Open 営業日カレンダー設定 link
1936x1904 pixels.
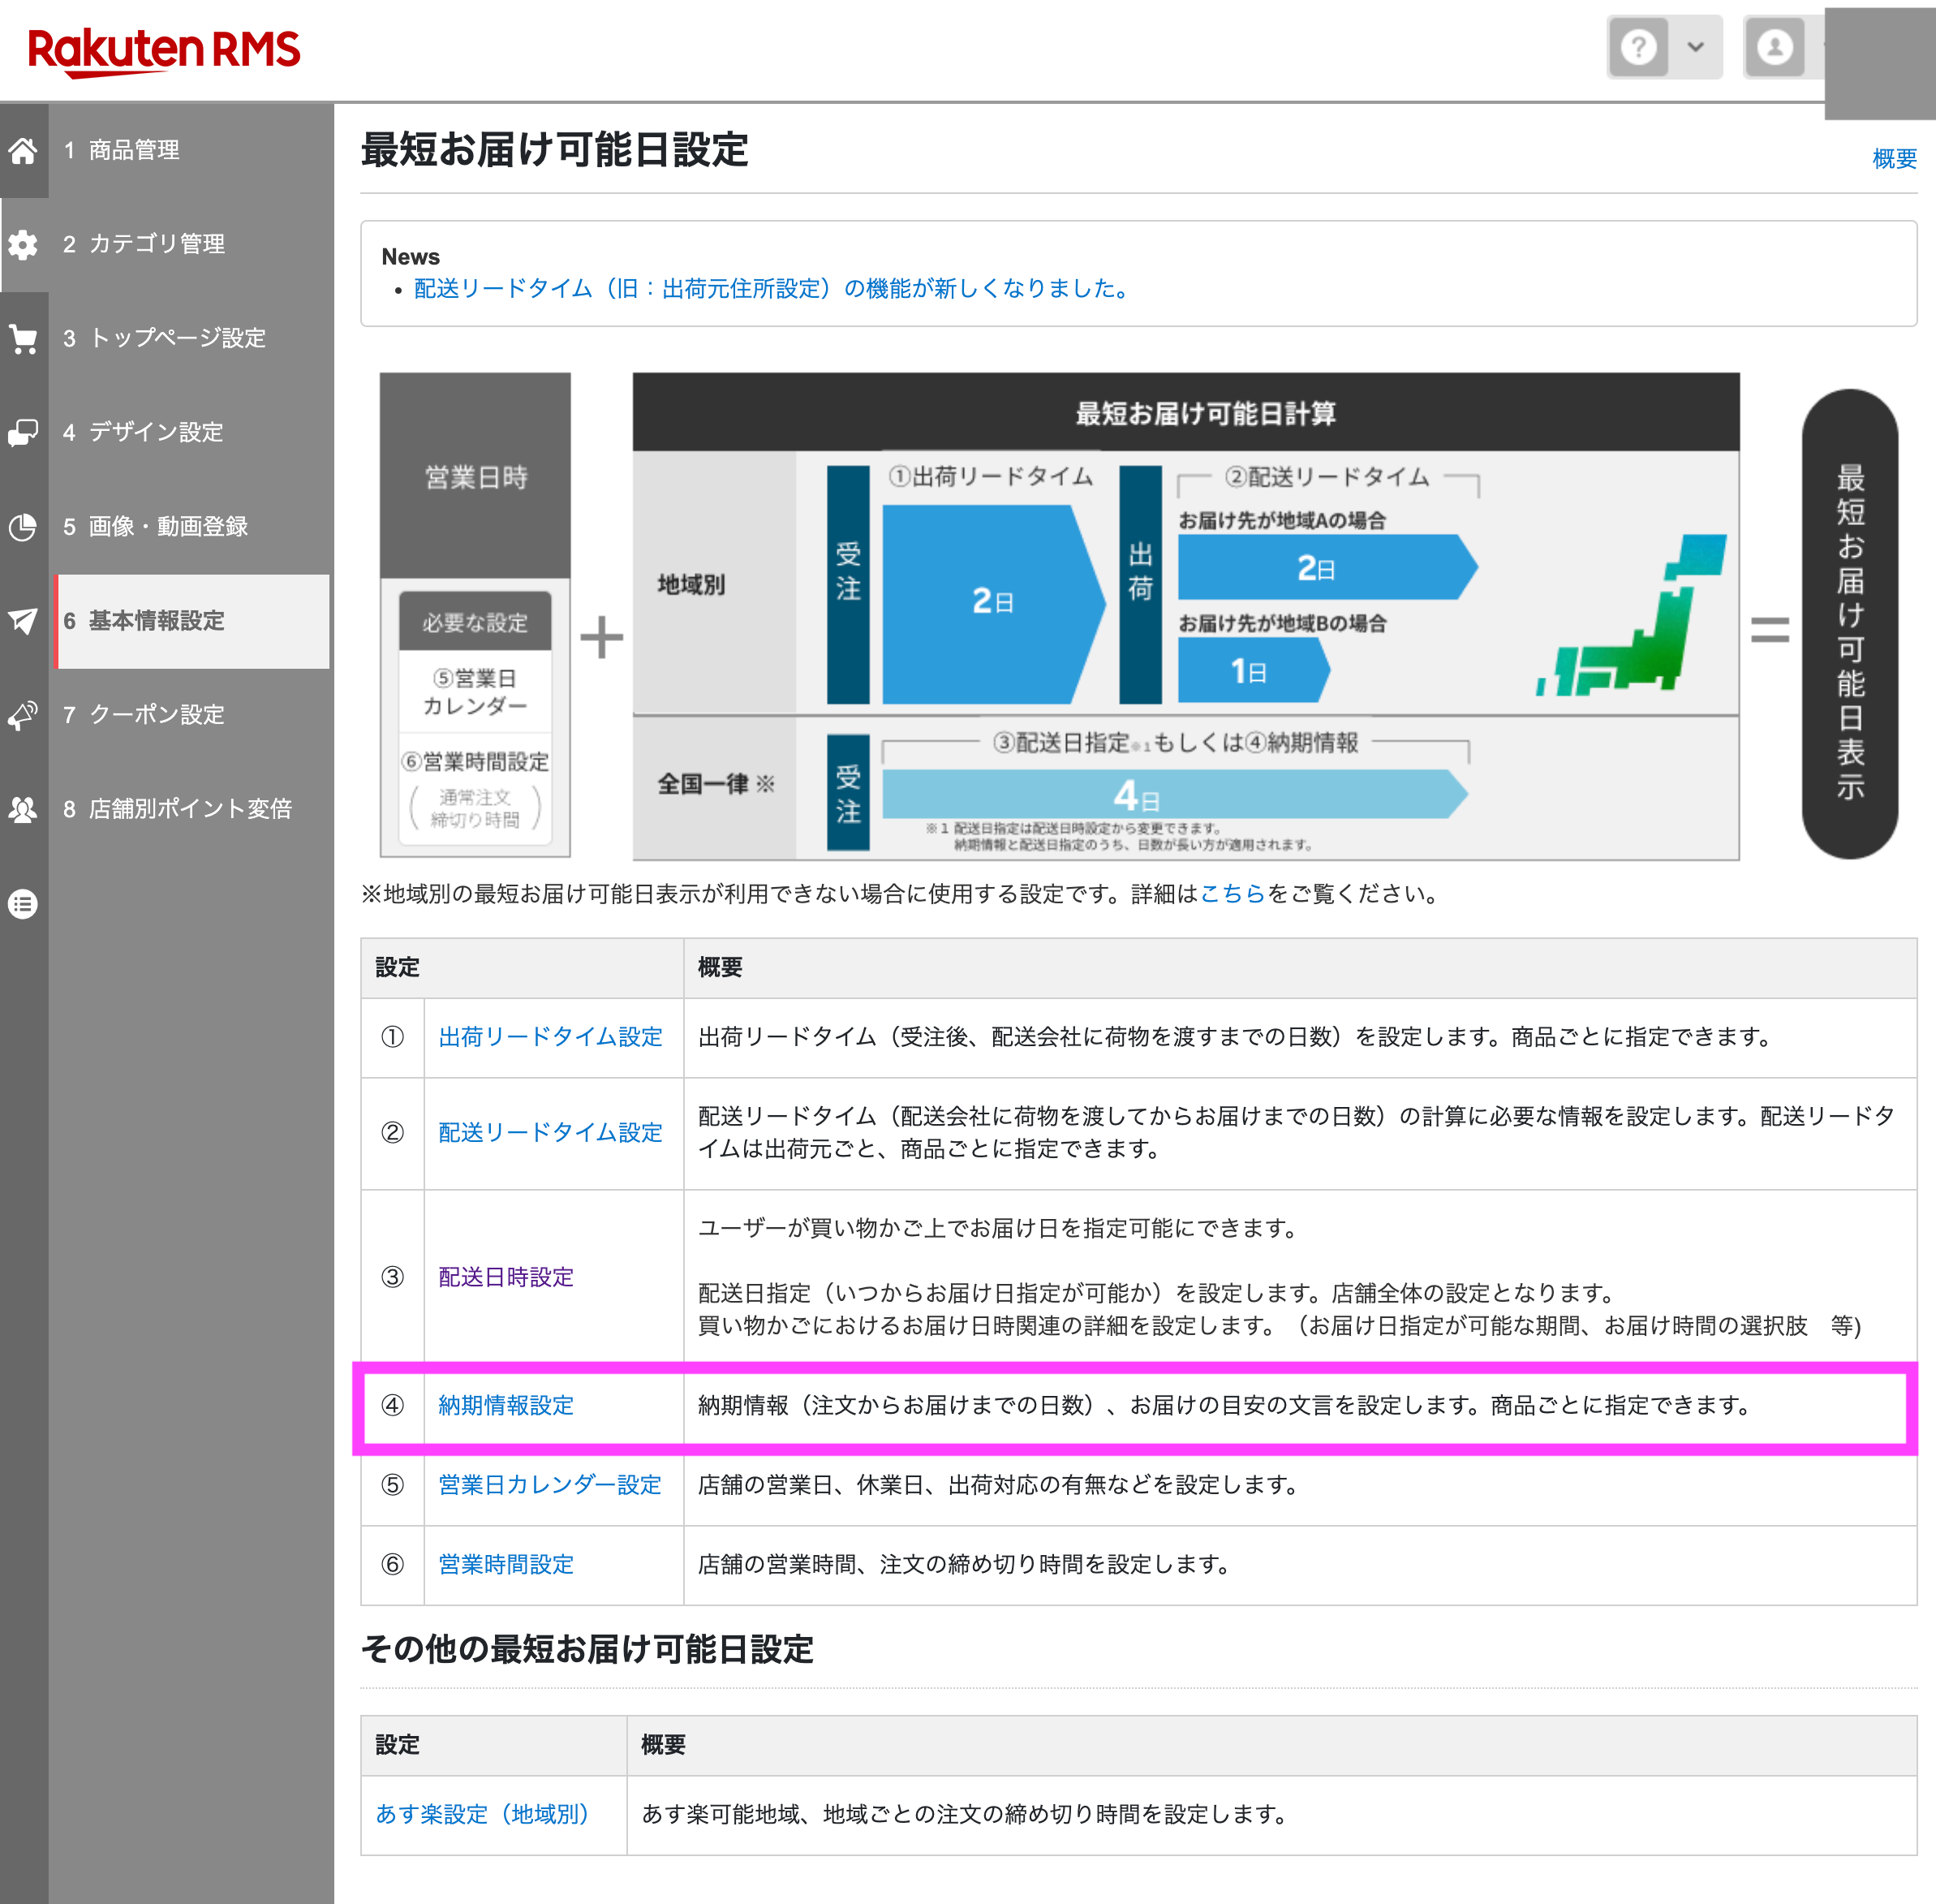pos(550,1485)
